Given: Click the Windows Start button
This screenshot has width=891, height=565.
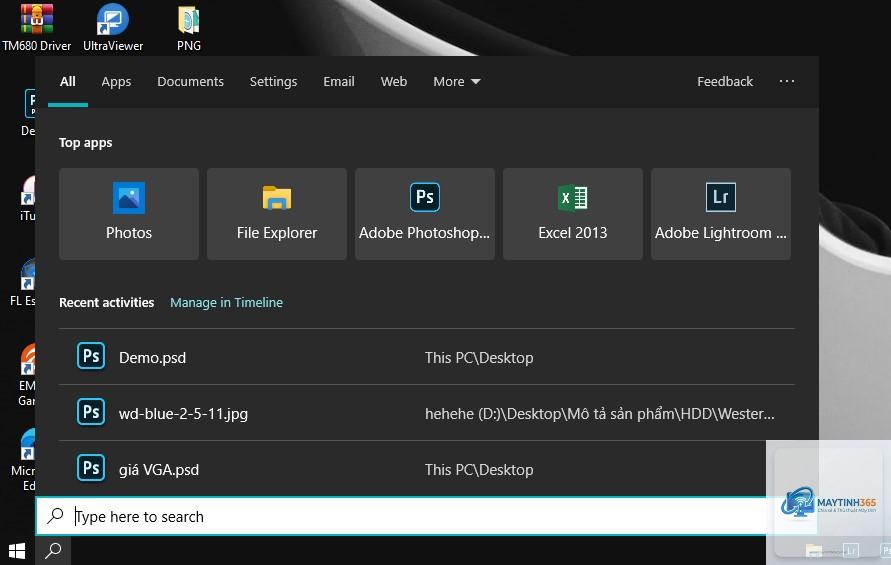Looking at the screenshot, I should (x=17, y=551).
